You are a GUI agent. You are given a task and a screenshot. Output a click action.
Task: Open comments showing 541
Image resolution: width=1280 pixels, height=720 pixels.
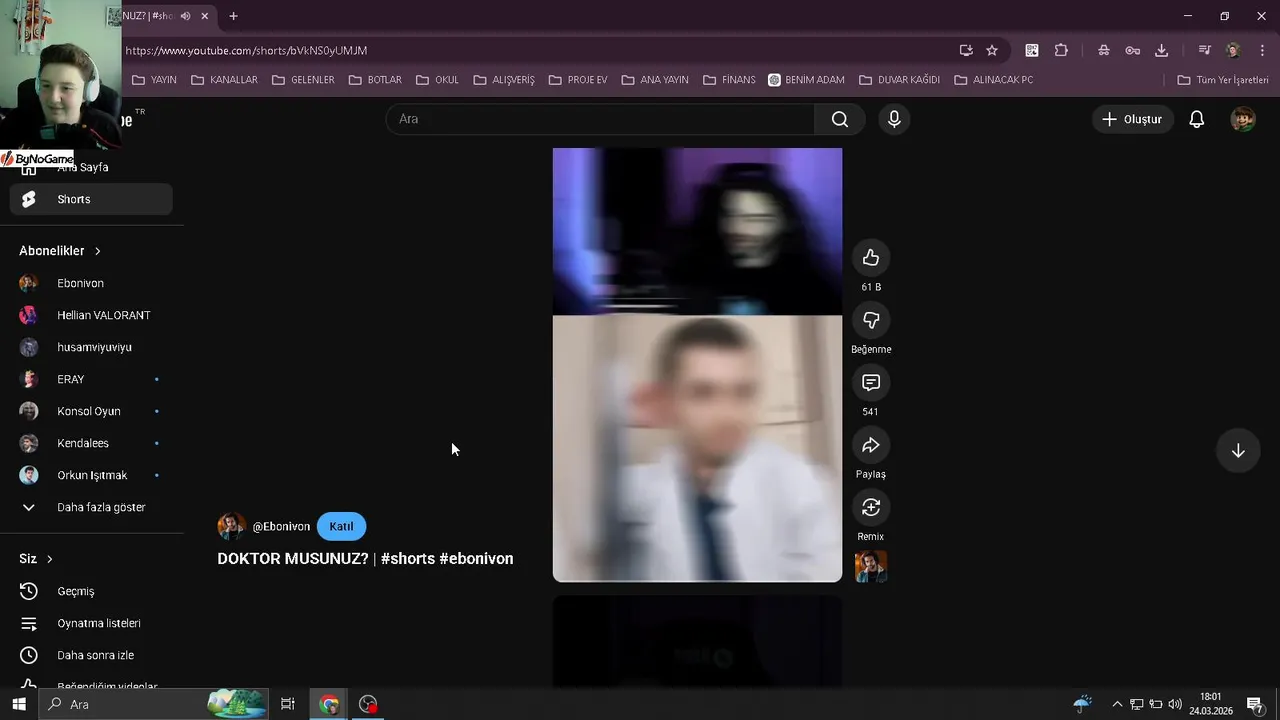pos(871,383)
